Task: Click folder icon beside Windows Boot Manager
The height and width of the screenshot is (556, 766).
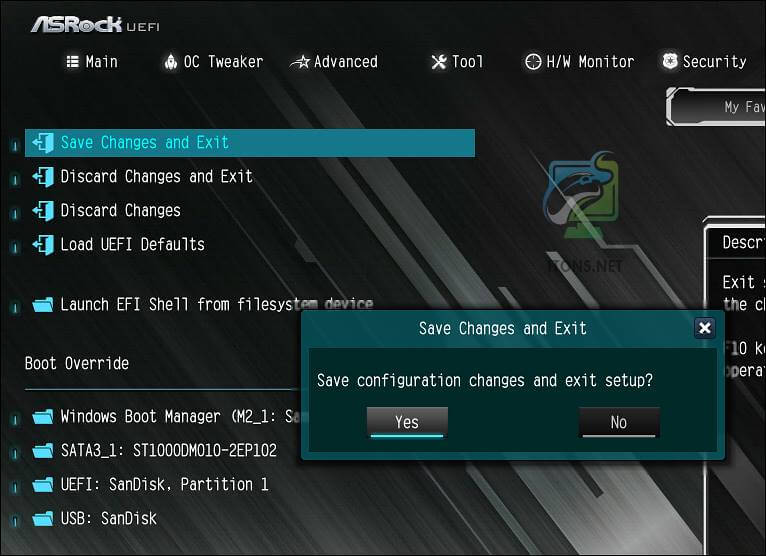Action: pyautogui.click(x=43, y=417)
